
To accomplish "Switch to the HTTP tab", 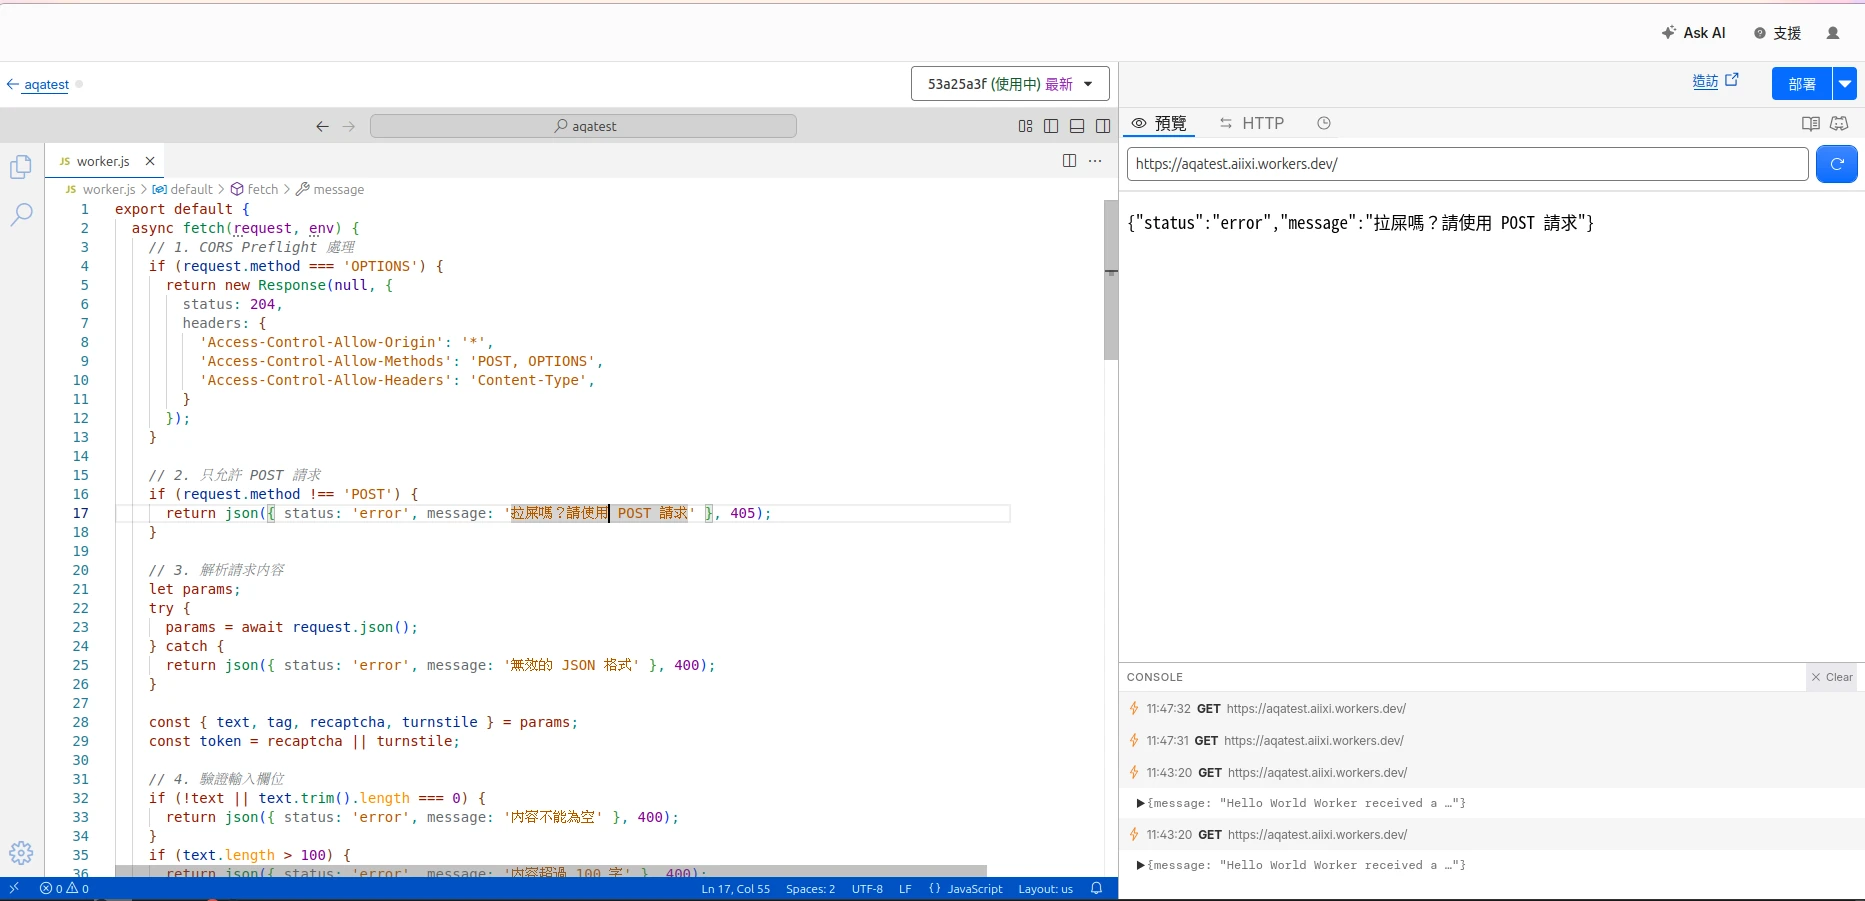I will (1252, 123).
